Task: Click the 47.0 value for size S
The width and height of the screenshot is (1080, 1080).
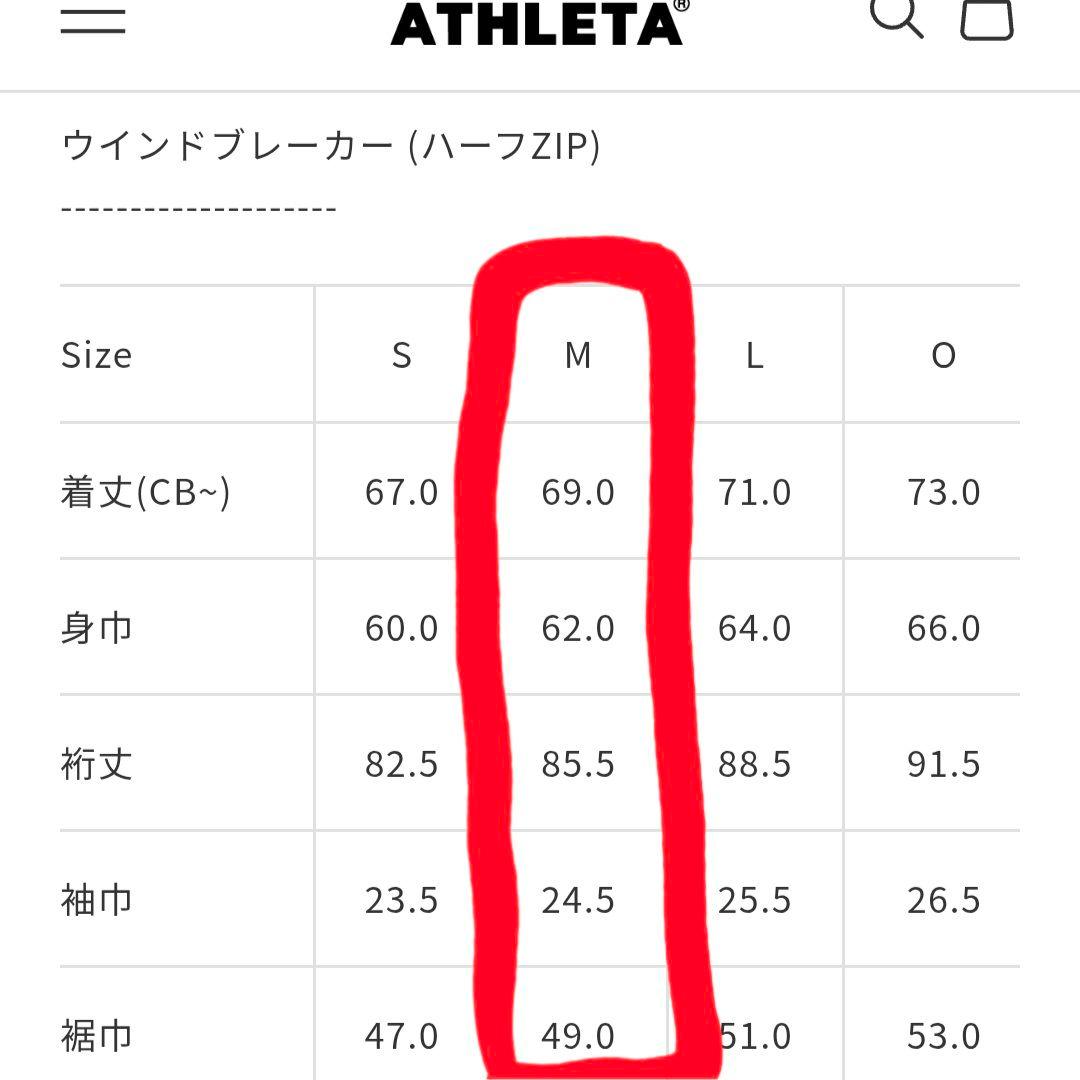Action: point(401,1038)
